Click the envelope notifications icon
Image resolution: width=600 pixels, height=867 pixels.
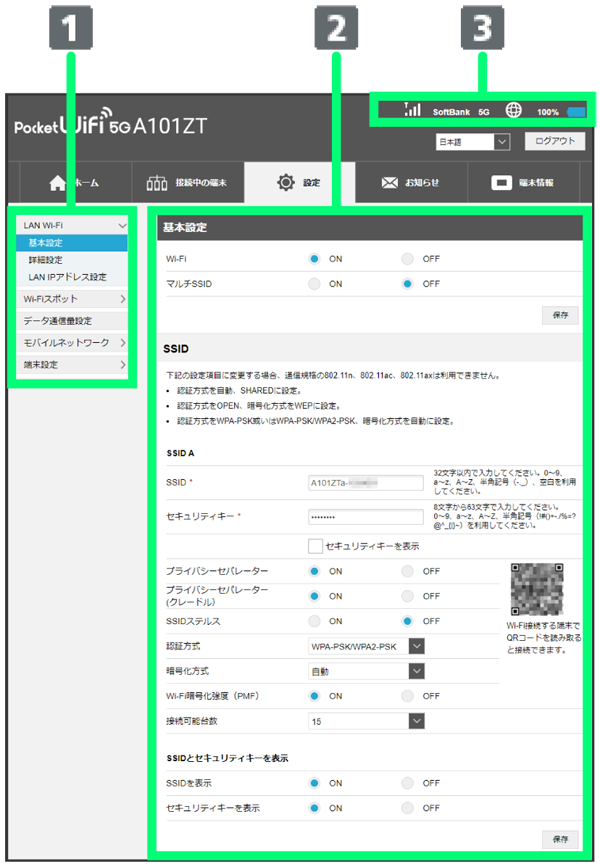pos(389,183)
